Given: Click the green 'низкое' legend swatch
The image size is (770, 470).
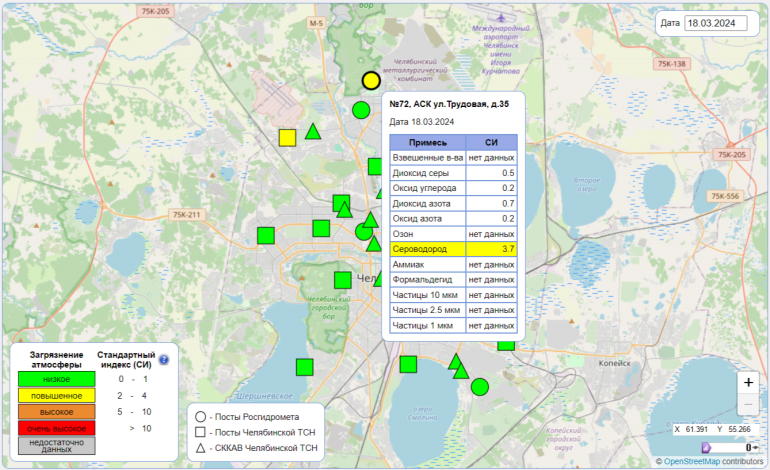Looking at the screenshot, I should (x=57, y=380).
